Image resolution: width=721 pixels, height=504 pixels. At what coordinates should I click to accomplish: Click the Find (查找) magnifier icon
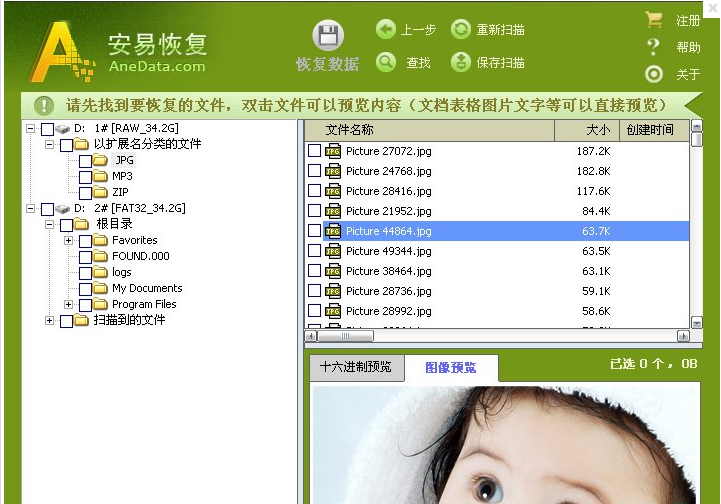click(x=386, y=62)
